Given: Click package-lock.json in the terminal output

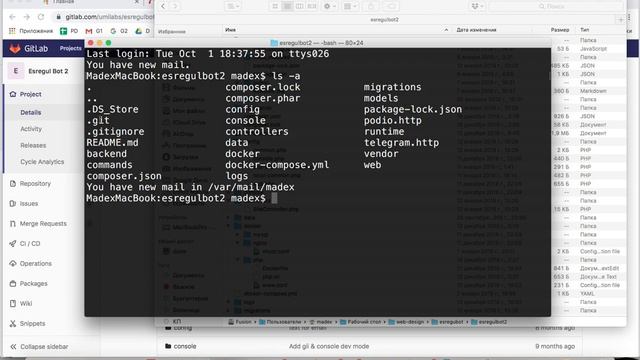Looking at the screenshot, I should click(x=413, y=109).
